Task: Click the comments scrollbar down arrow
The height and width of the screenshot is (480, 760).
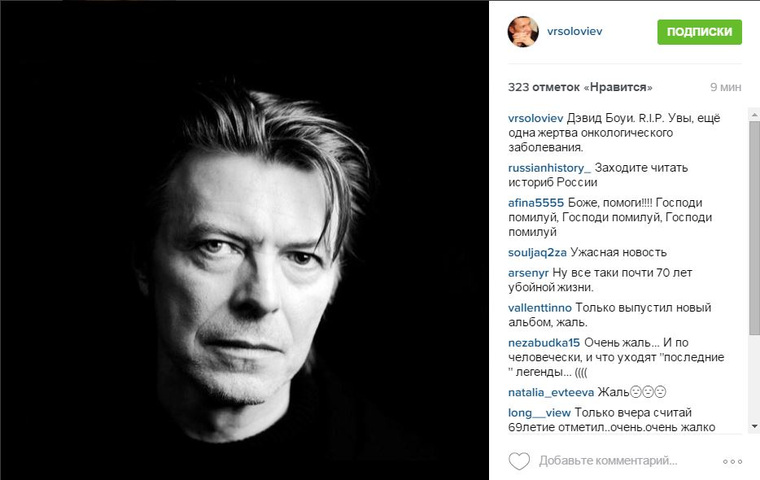Action: [x=754, y=426]
